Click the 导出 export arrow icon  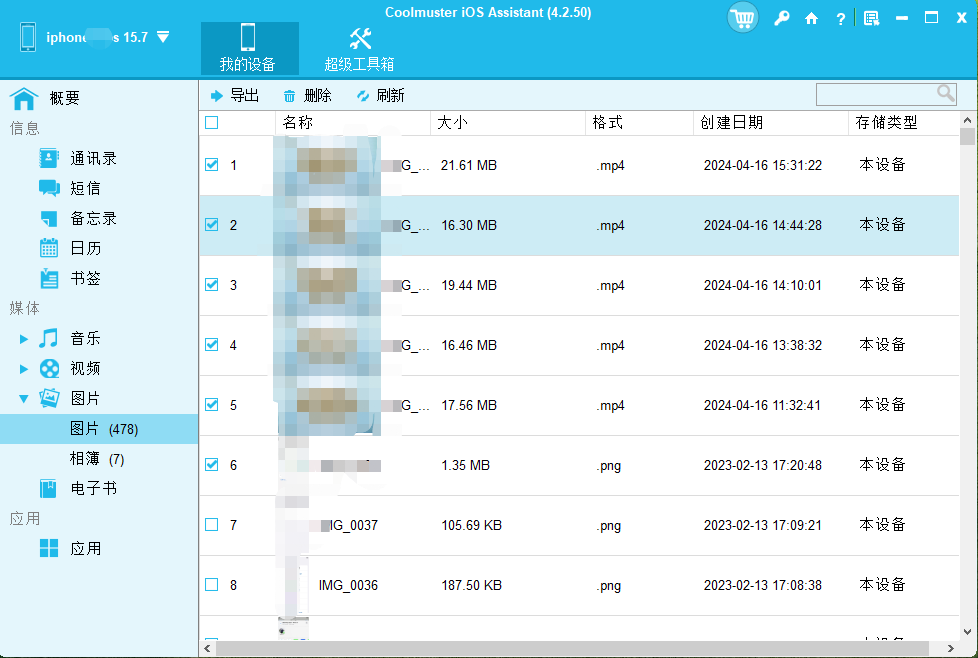(x=216, y=95)
